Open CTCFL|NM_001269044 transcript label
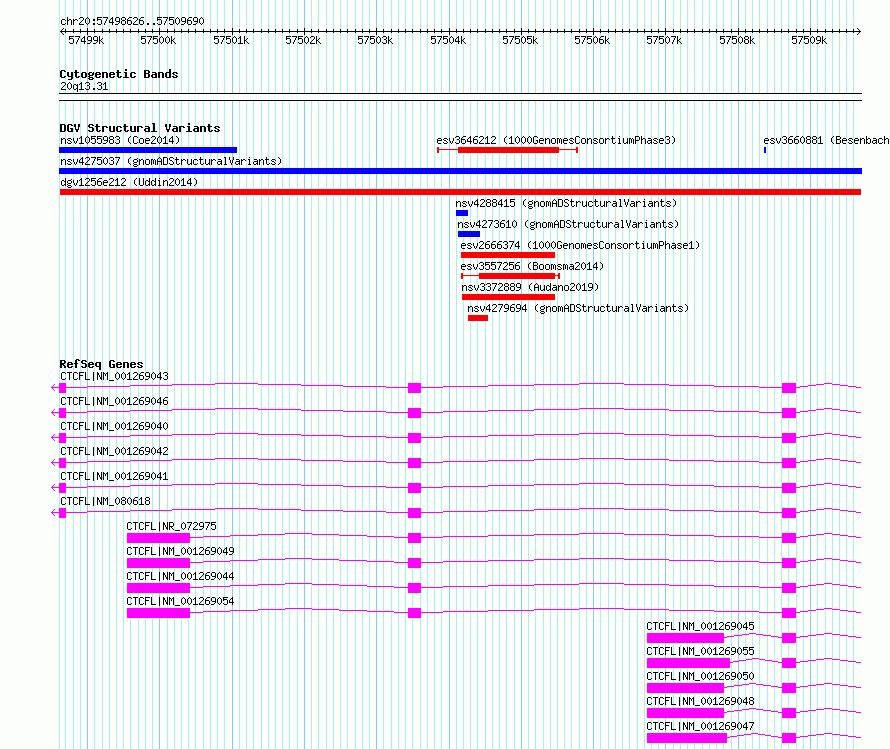The width and height of the screenshot is (890, 749). [x=180, y=576]
